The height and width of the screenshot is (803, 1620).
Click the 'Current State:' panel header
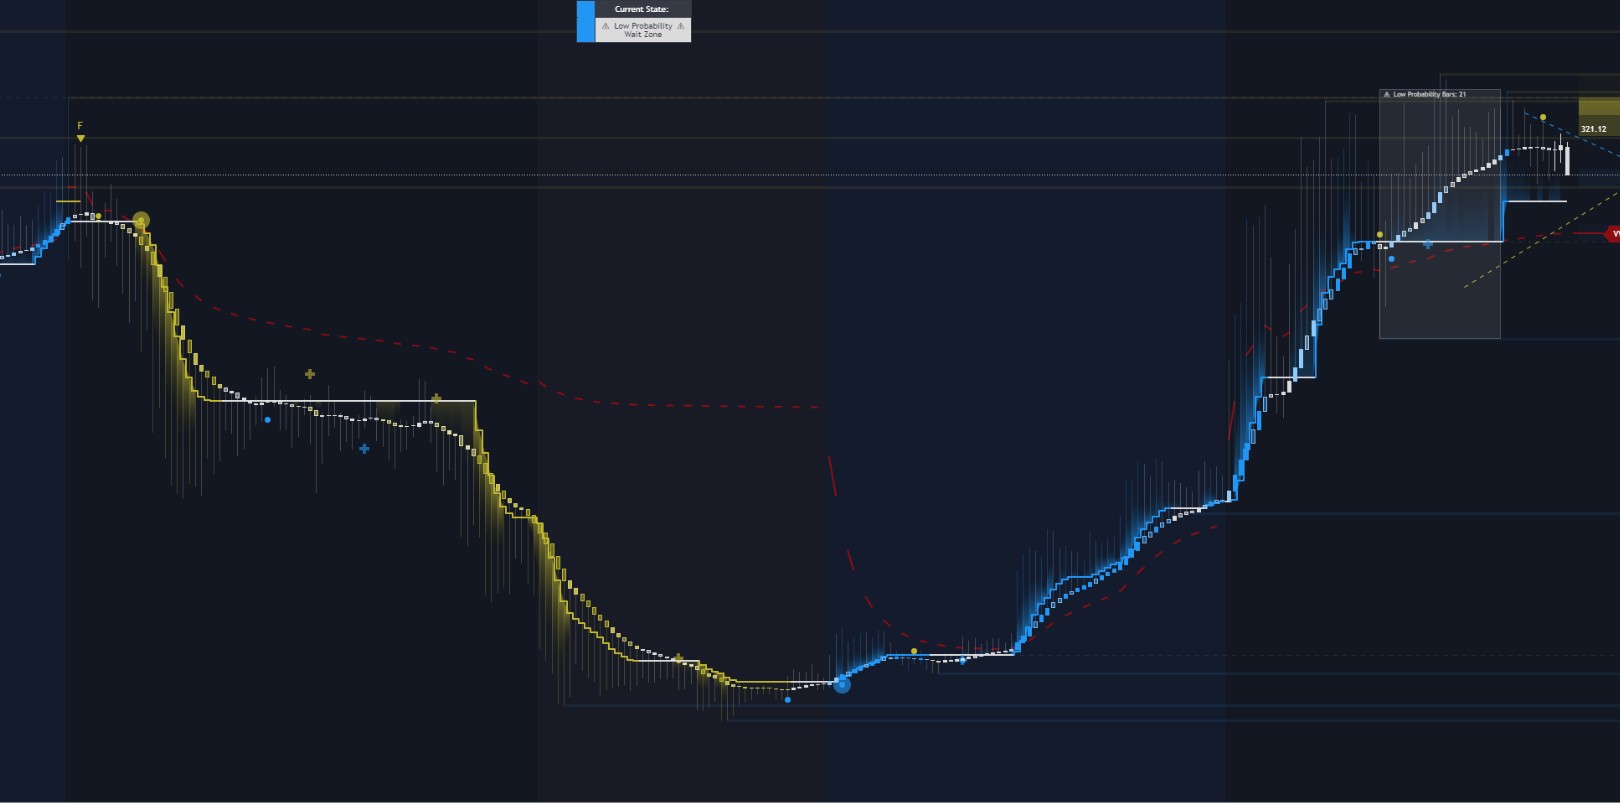(642, 9)
